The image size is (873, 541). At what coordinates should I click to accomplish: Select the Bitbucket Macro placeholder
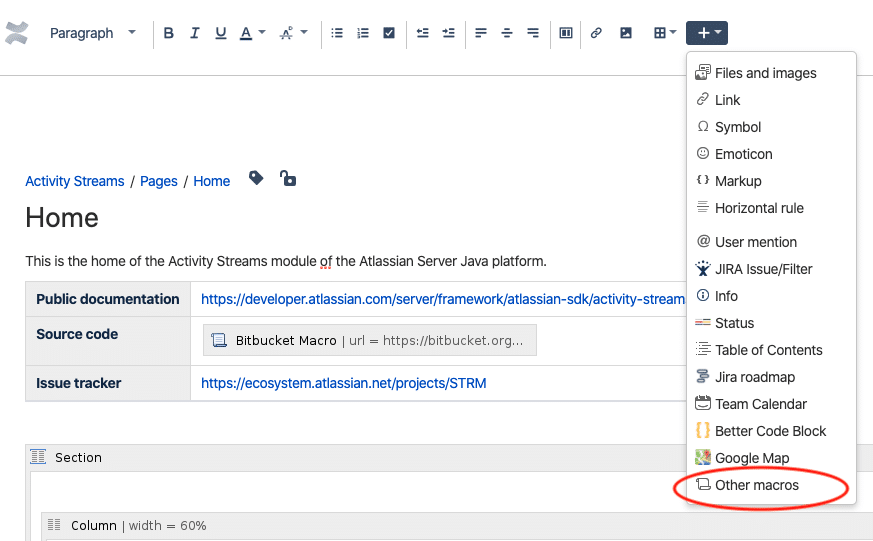click(370, 340)
